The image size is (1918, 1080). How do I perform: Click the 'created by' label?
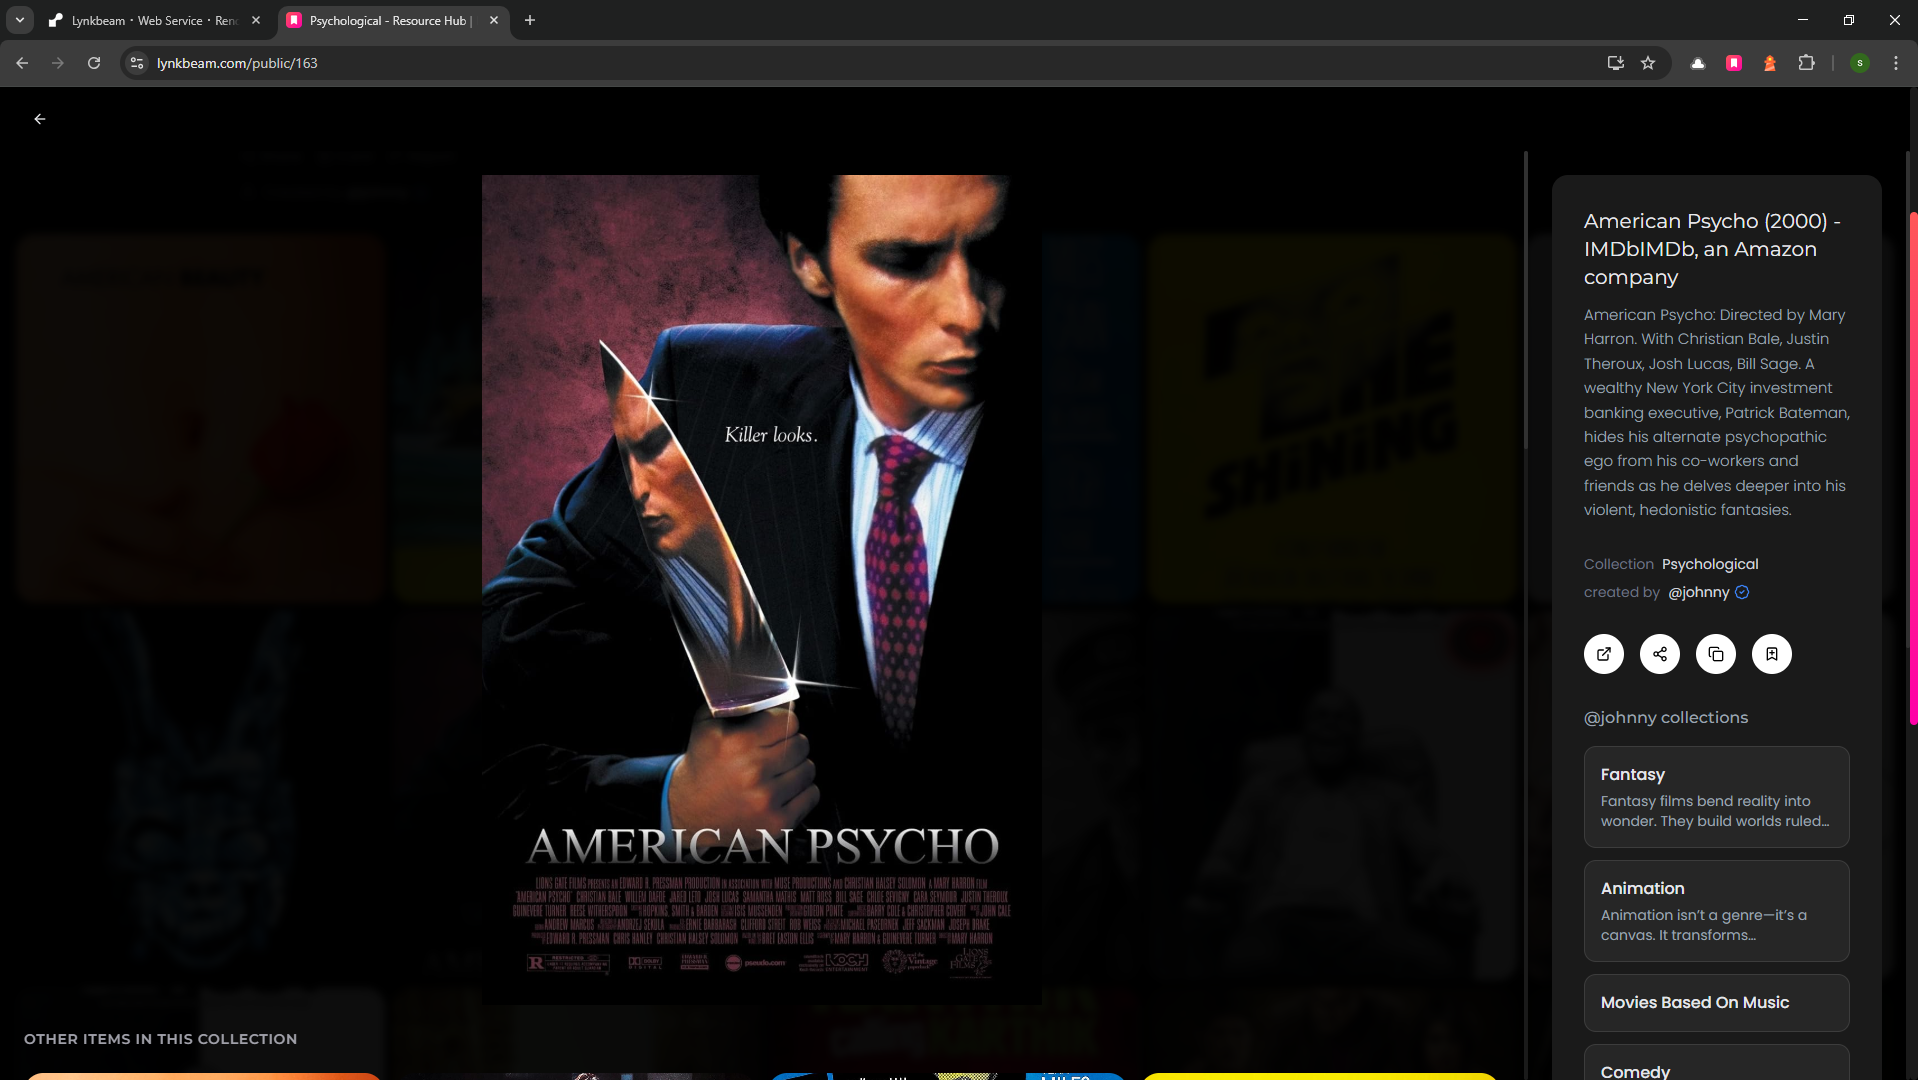1621,592
